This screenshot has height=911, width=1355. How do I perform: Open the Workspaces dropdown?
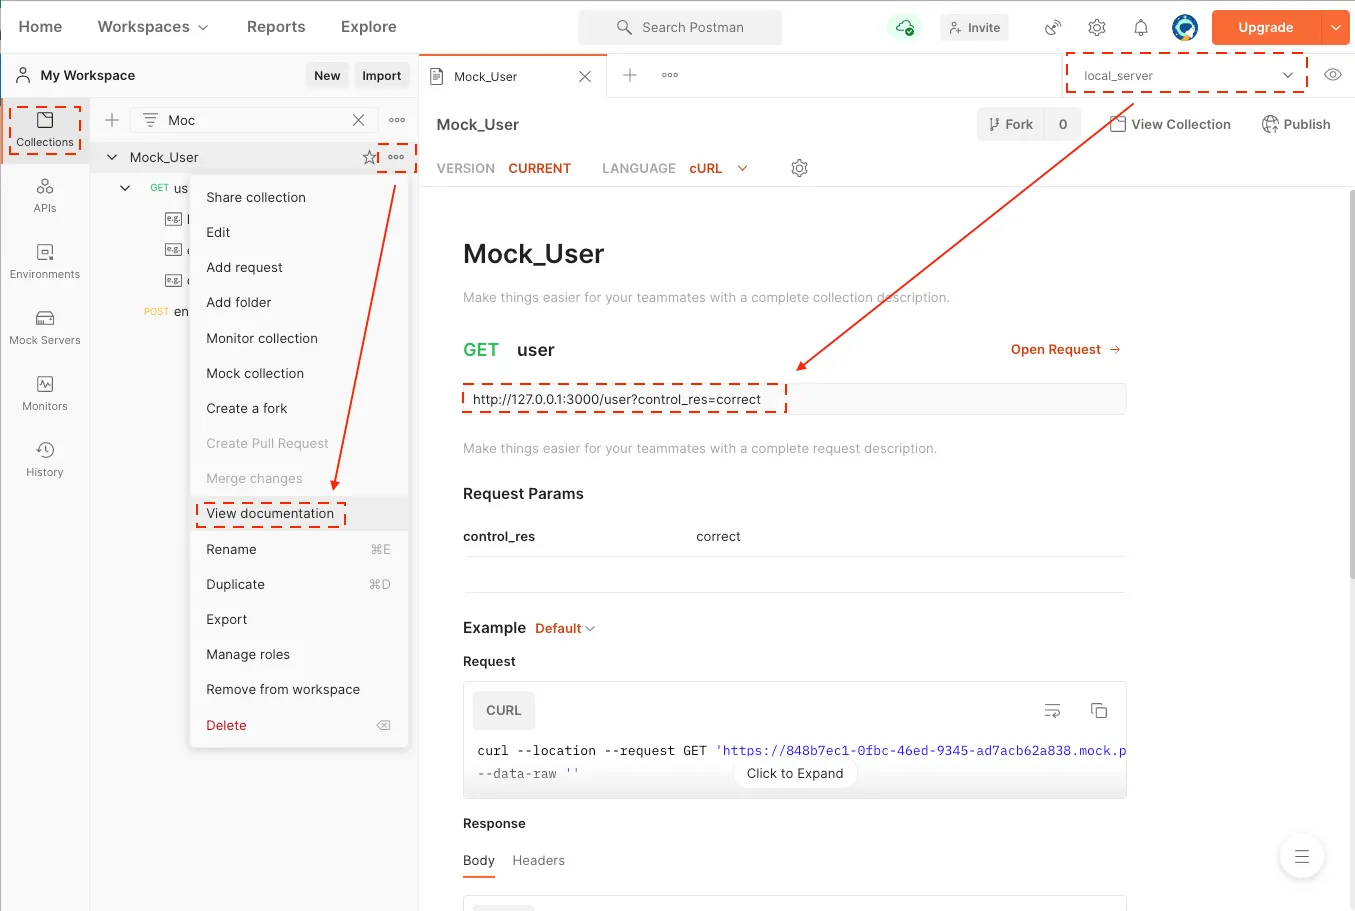pyautogui.click(x=153, y=27)
